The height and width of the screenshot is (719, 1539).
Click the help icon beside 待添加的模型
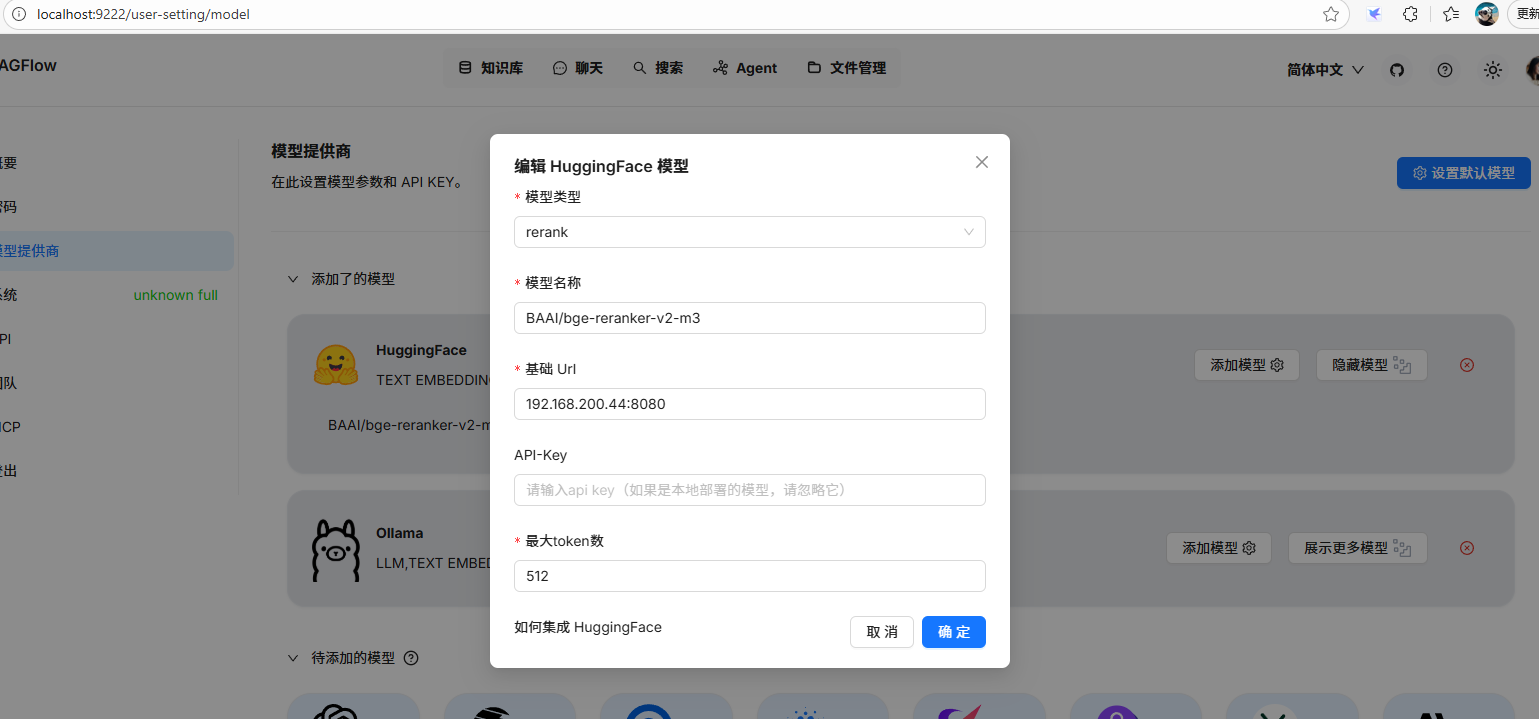410,658
